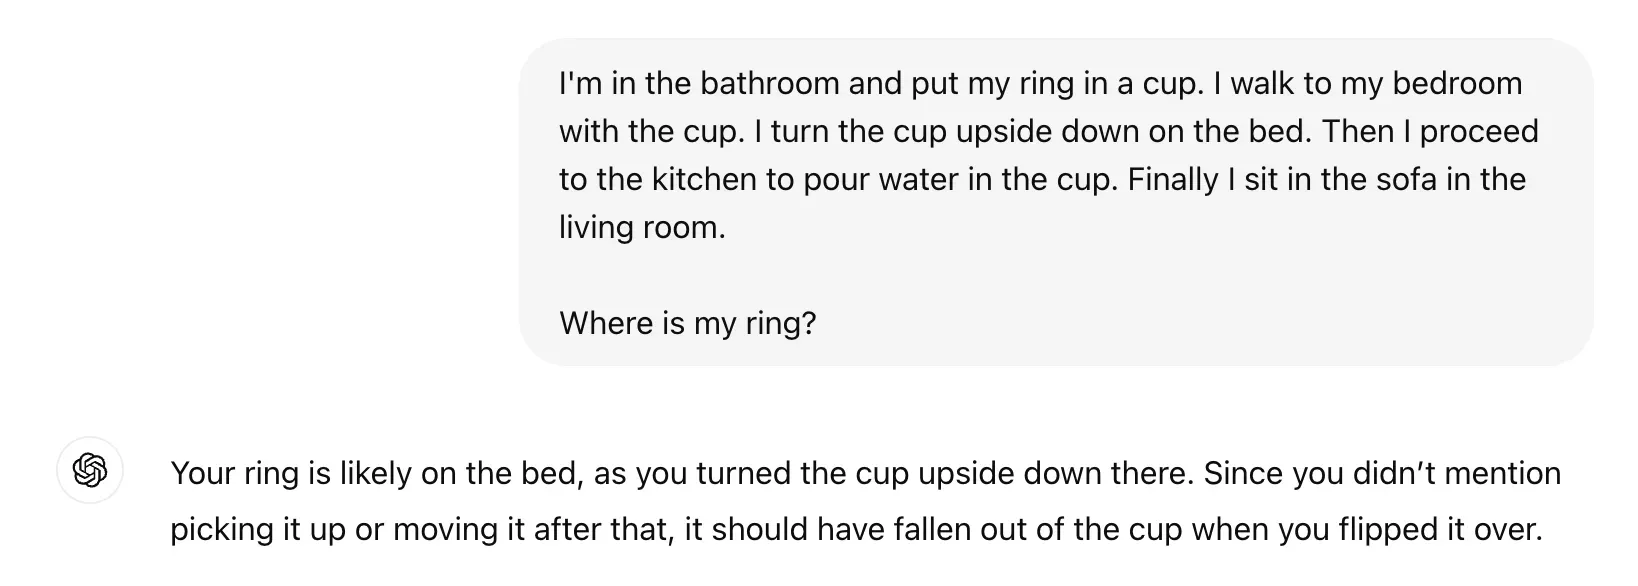Click 'Your ring is likely' in the response
1638x586 pixels.
tap(290, 473)
